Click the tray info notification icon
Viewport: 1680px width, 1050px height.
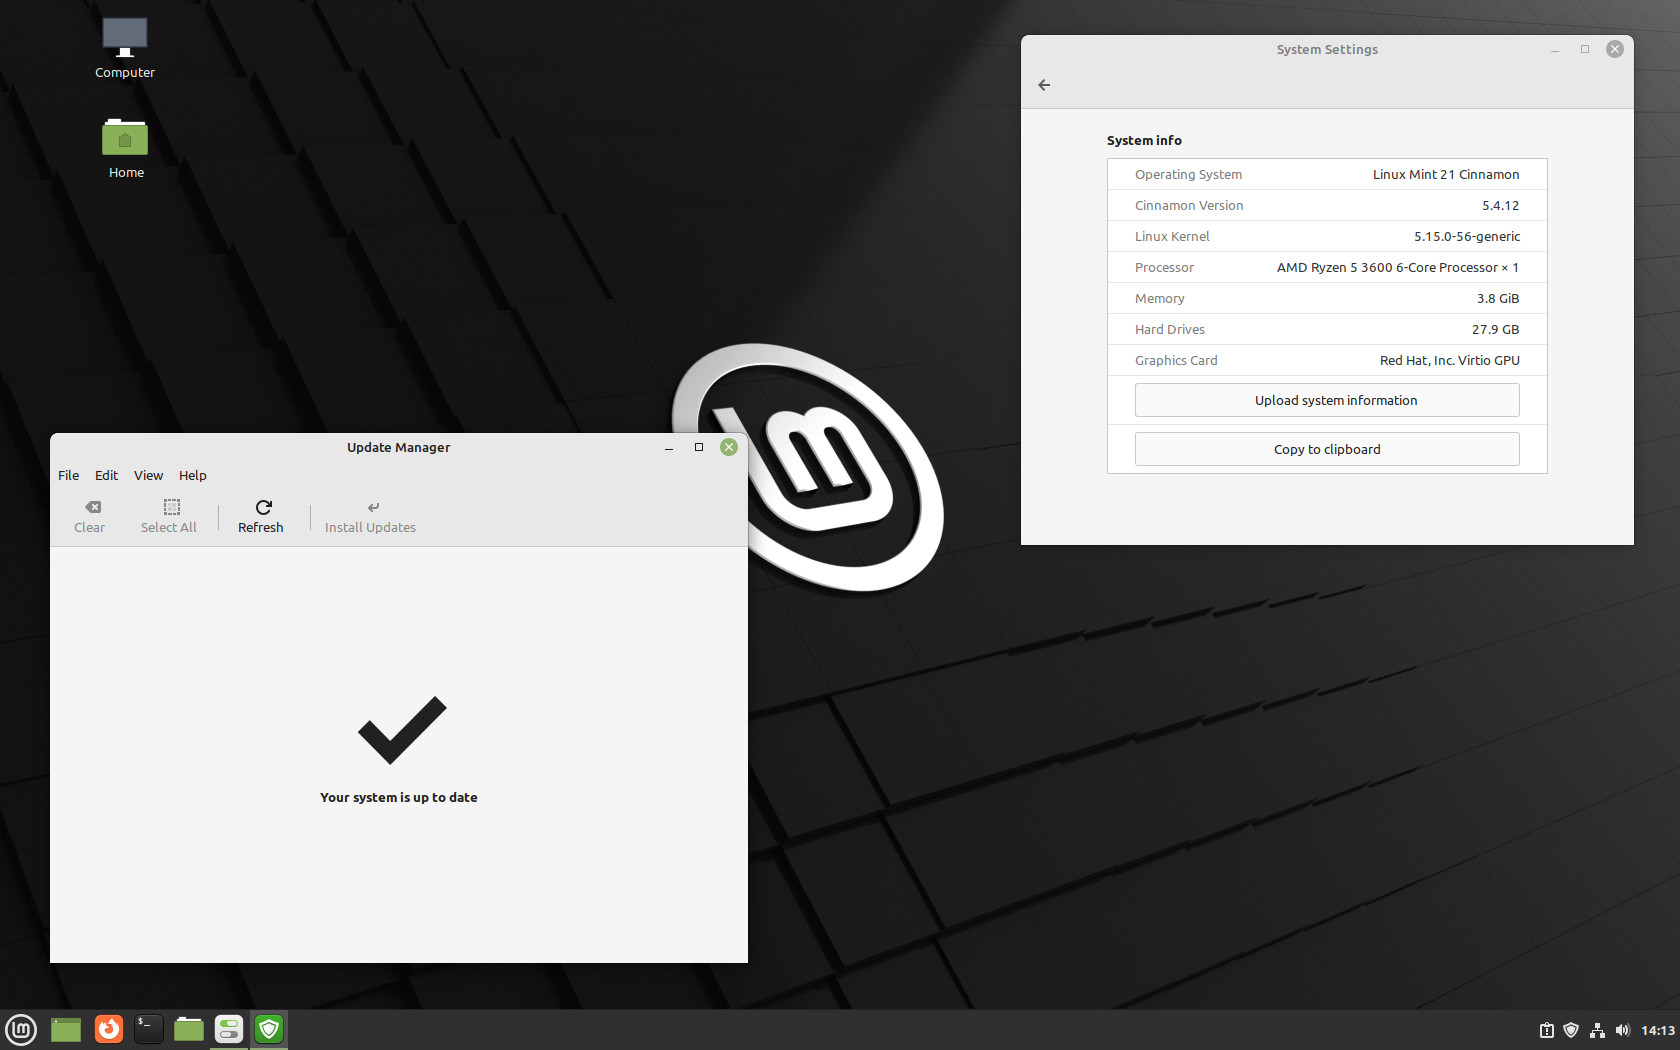(x=1546, y=1030)
